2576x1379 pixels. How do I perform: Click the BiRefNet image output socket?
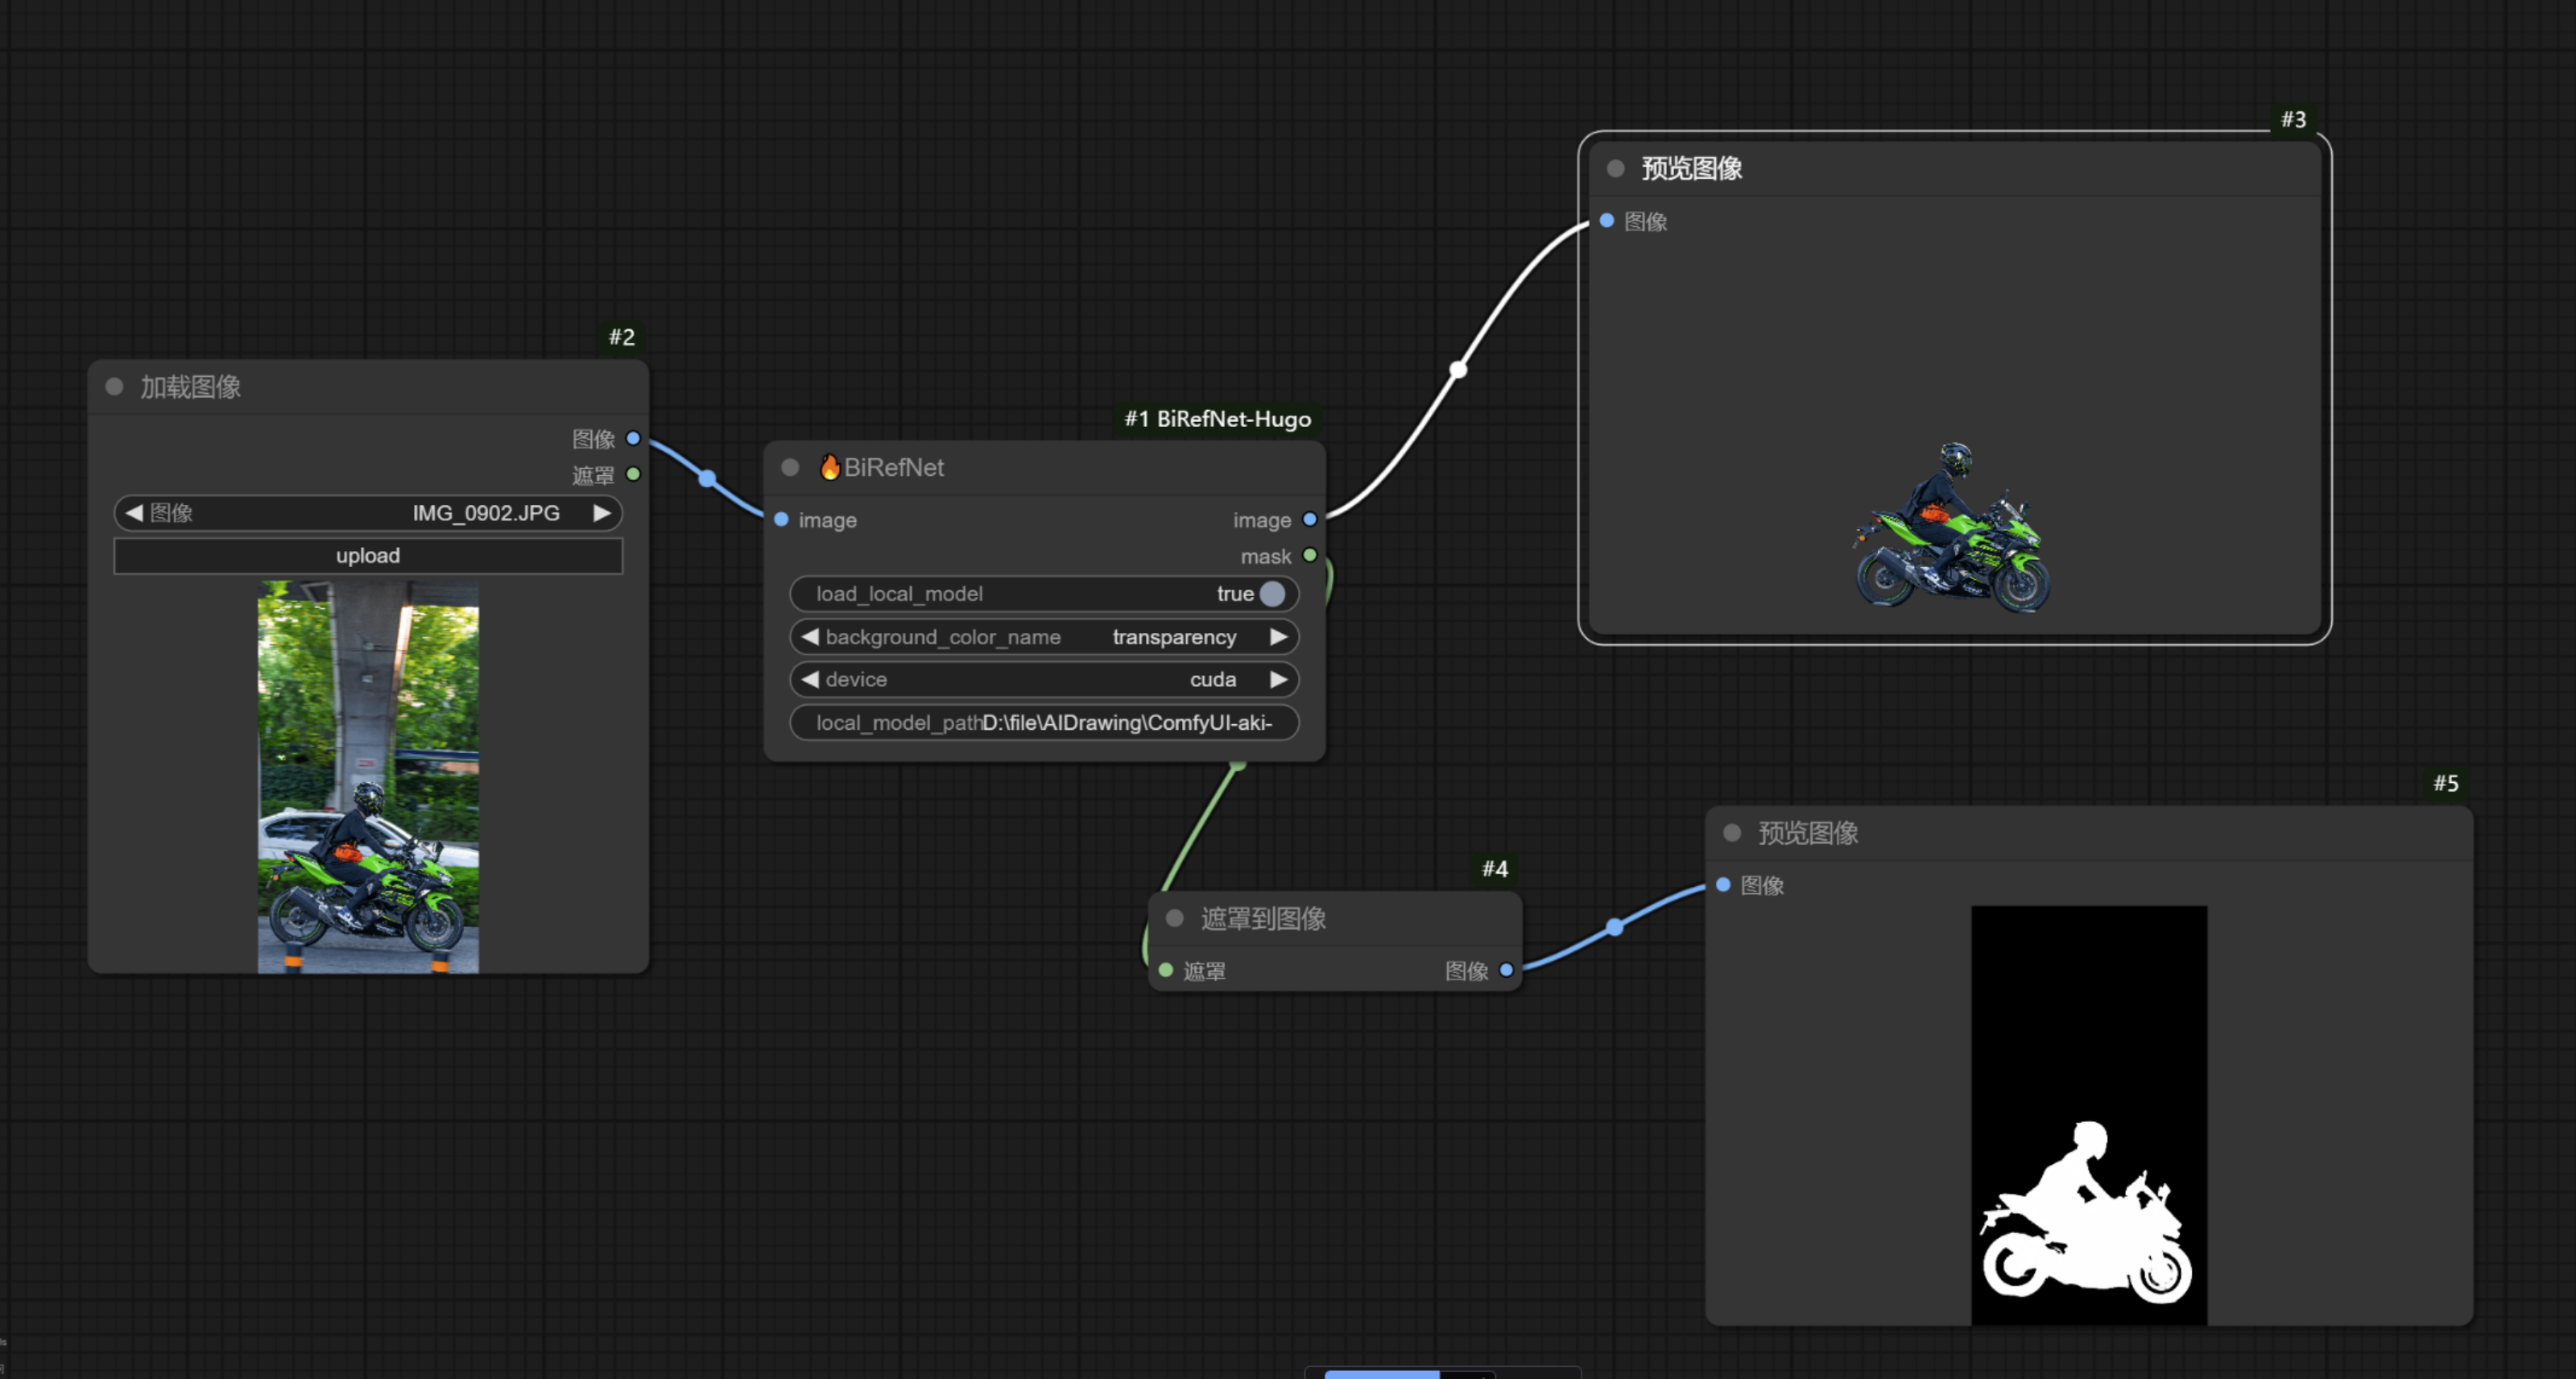(1309, 519)
